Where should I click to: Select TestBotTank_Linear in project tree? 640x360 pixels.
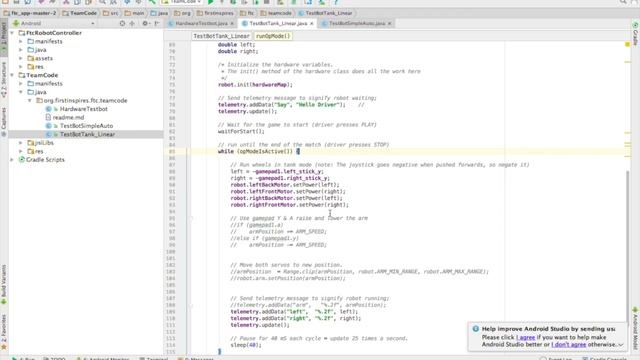click(x=87, y=134)
